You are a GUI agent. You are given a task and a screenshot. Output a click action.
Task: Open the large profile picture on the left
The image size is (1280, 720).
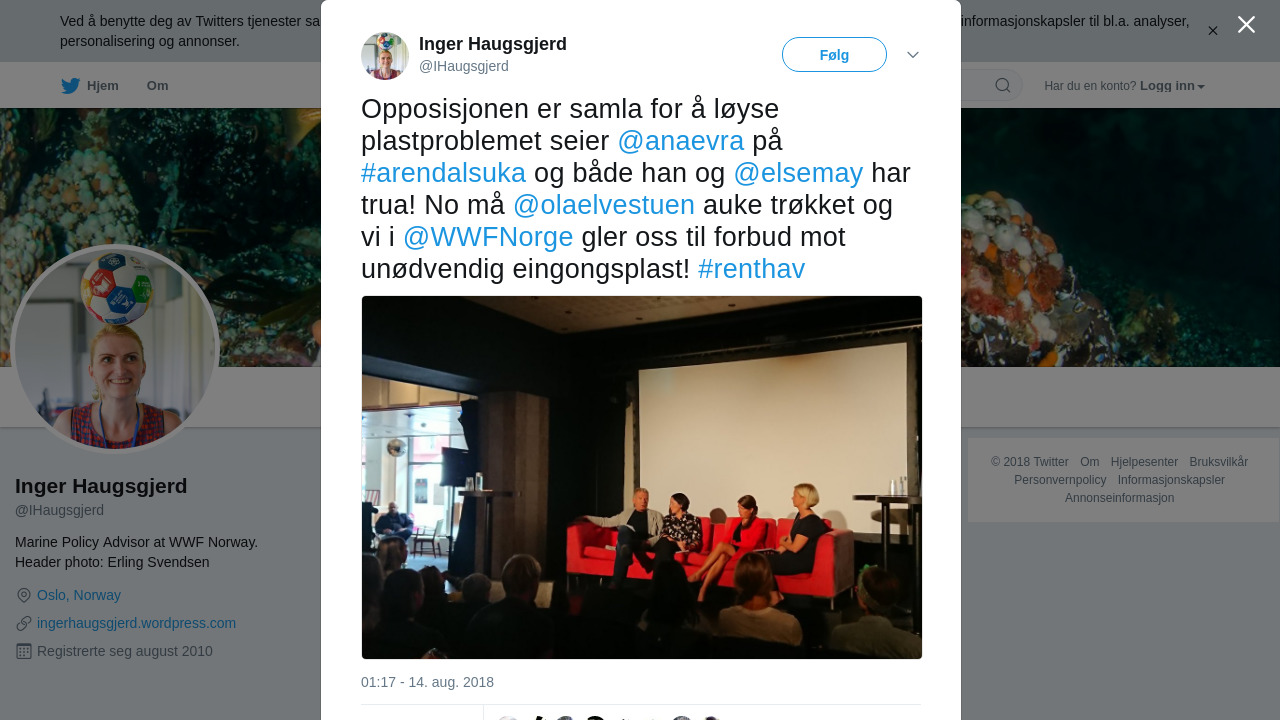(x=115, y=349)
